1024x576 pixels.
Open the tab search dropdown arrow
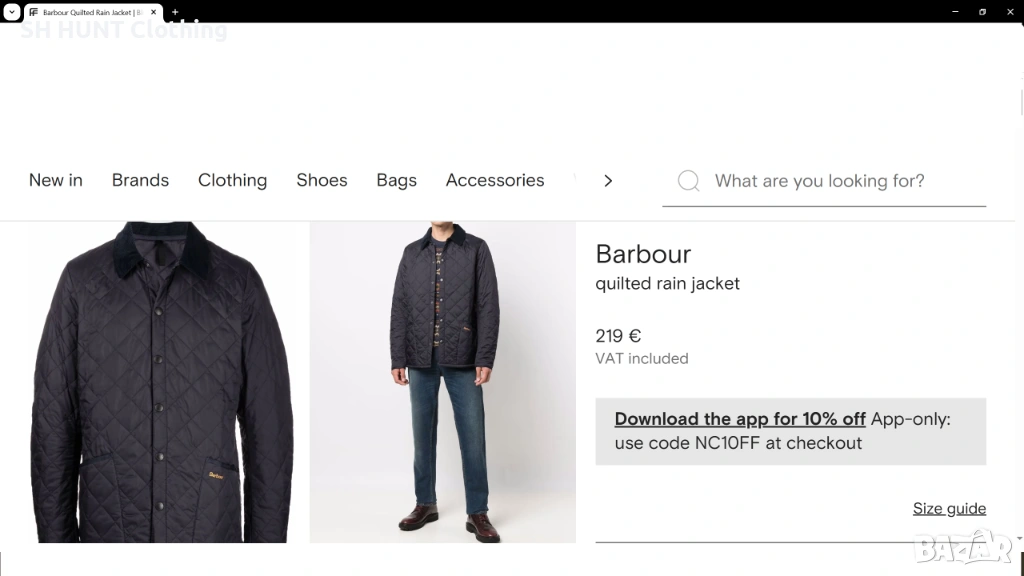pyautogui.click(x=12, y=12)
